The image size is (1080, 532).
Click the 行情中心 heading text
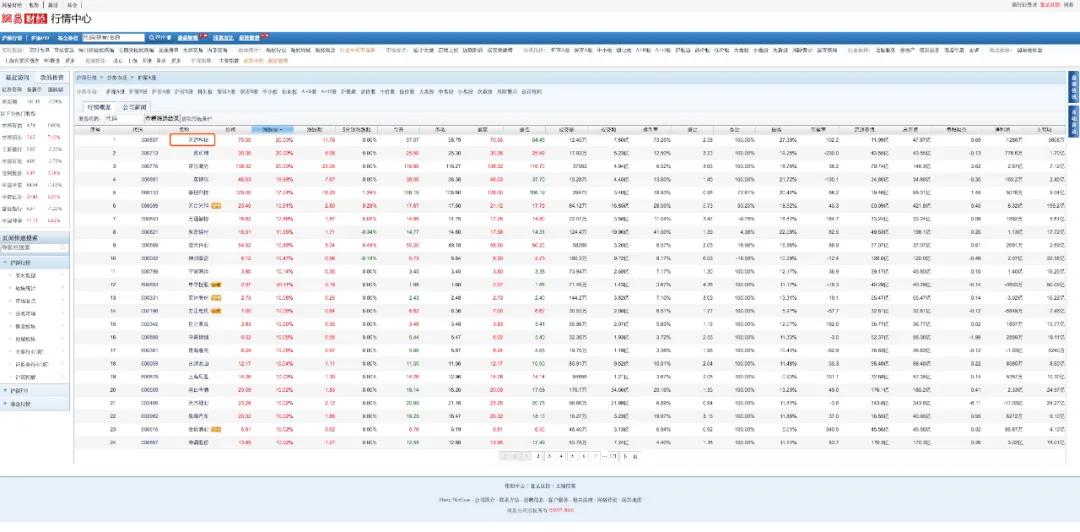click(71, 19)
